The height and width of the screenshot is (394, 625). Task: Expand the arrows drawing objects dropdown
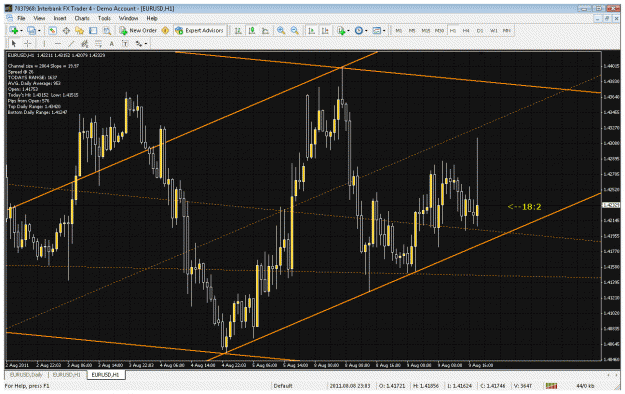[x=146, y=44]
